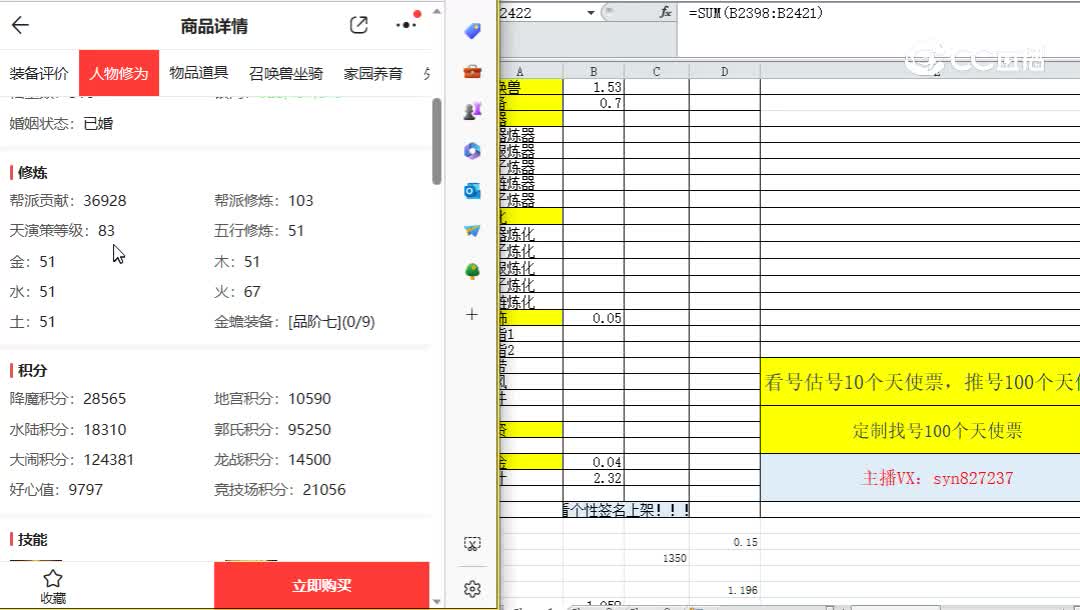Click the name box showing 2422

542,13
